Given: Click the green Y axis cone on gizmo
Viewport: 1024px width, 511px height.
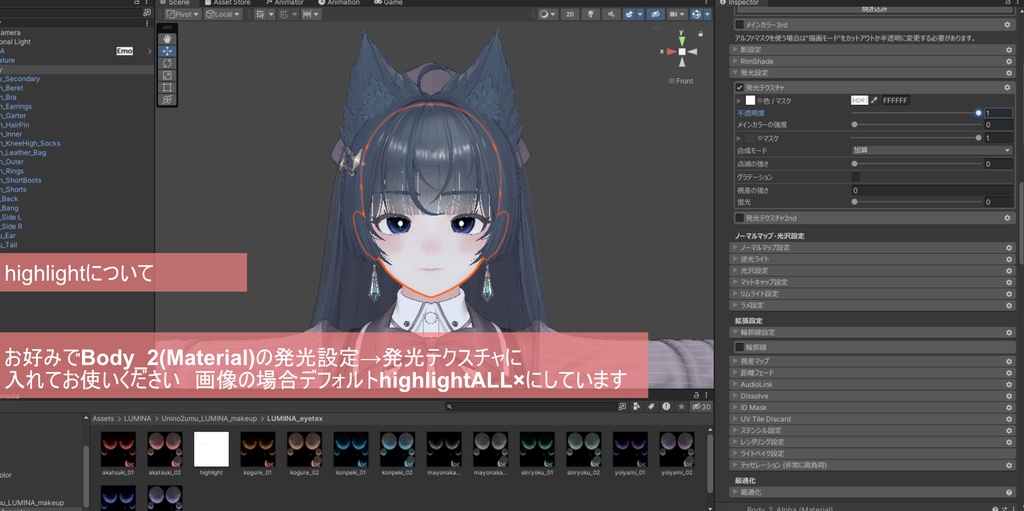Looking at the screenshot, I should (x=682, y=41).
